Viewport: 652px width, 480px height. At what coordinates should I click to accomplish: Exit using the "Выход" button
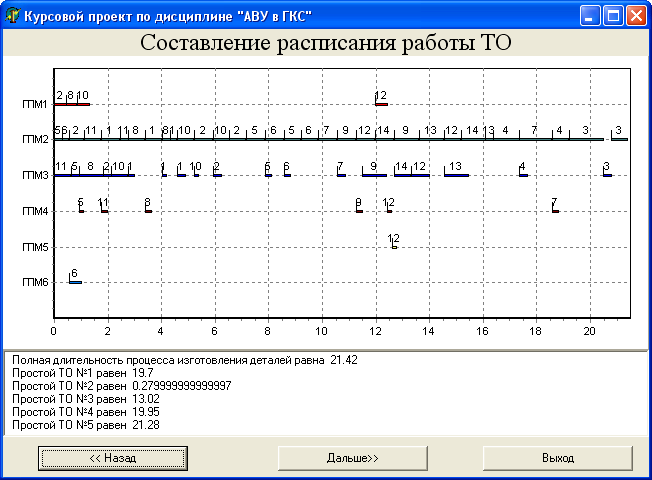[x=558, y=458]
